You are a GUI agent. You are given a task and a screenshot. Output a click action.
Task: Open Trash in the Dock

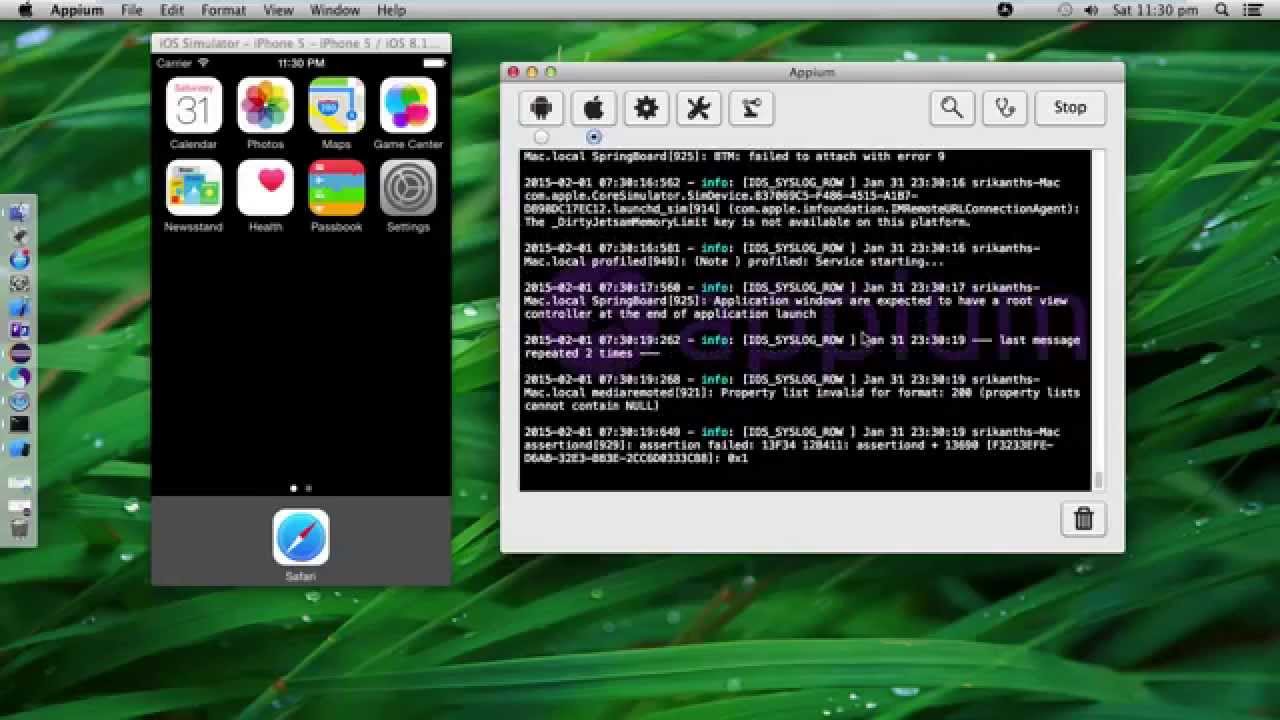[19, 530]
